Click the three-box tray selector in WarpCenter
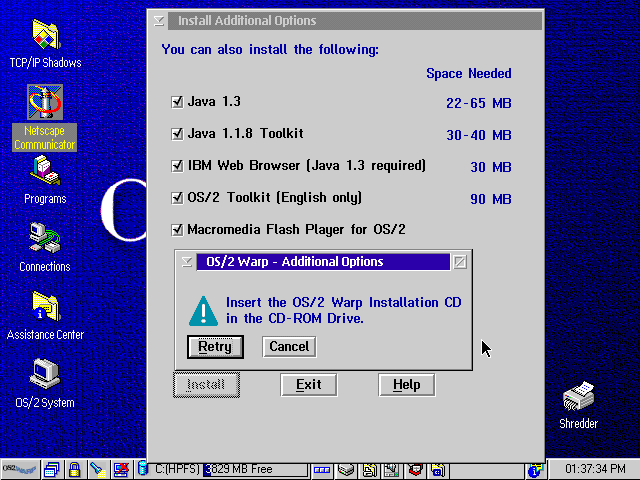 pyautogui.click(x=322, y=470)
